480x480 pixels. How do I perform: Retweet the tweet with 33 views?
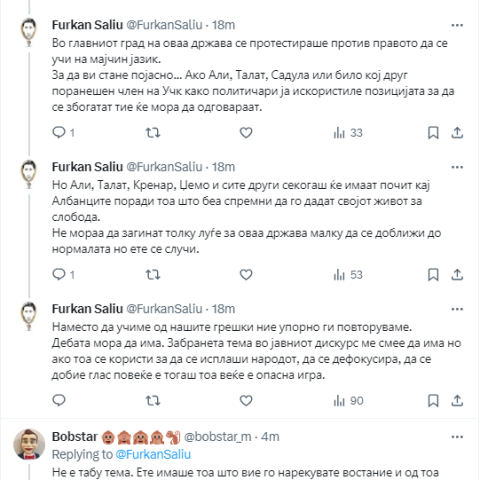(153, 133)
